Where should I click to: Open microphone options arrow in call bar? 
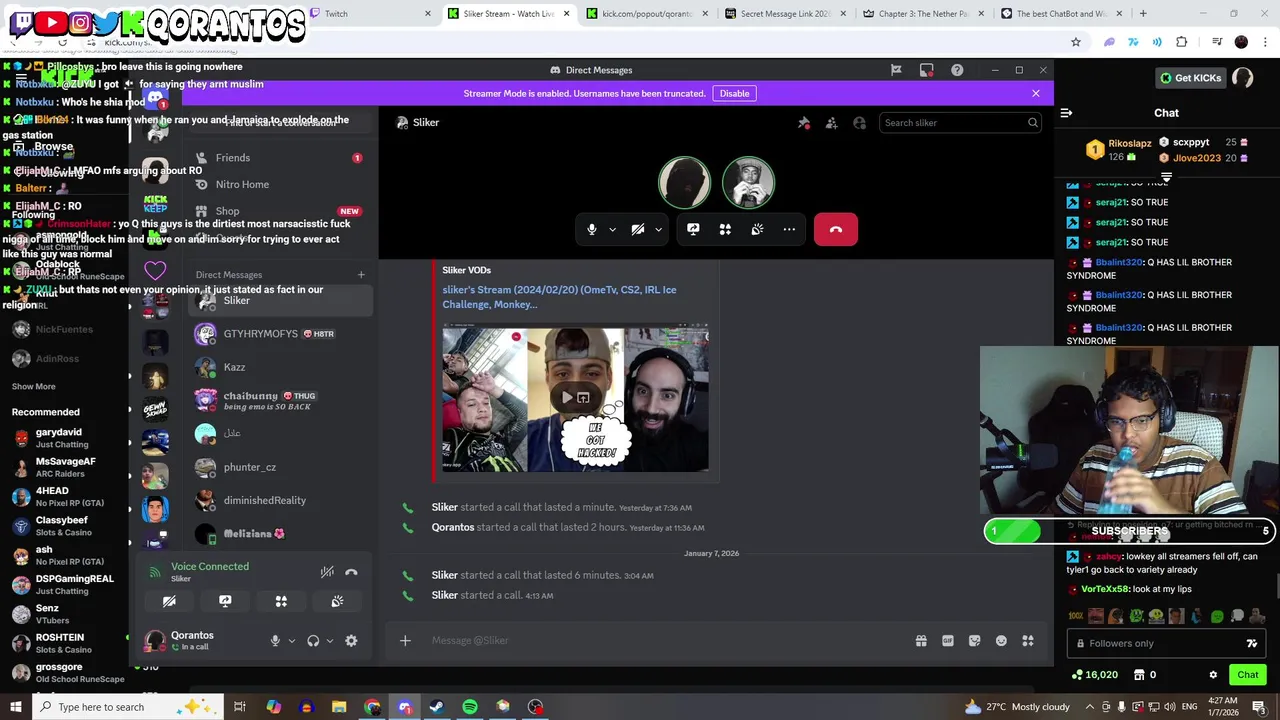[x=612, y=229]
